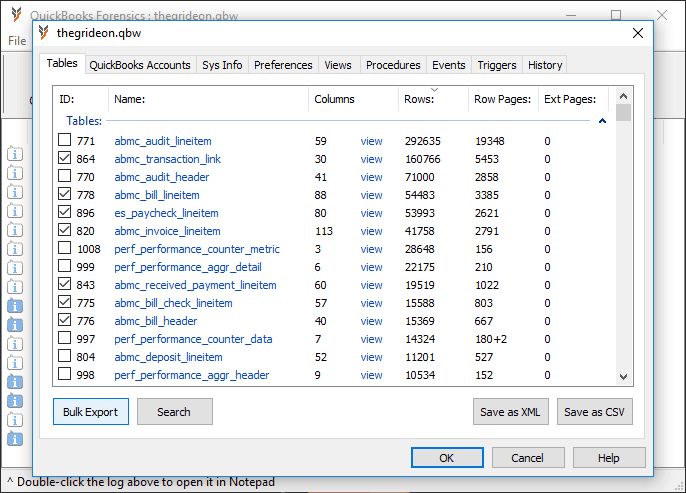
Task: Open view link for abmc_invoice_lineitem
Action: [371, 231]
